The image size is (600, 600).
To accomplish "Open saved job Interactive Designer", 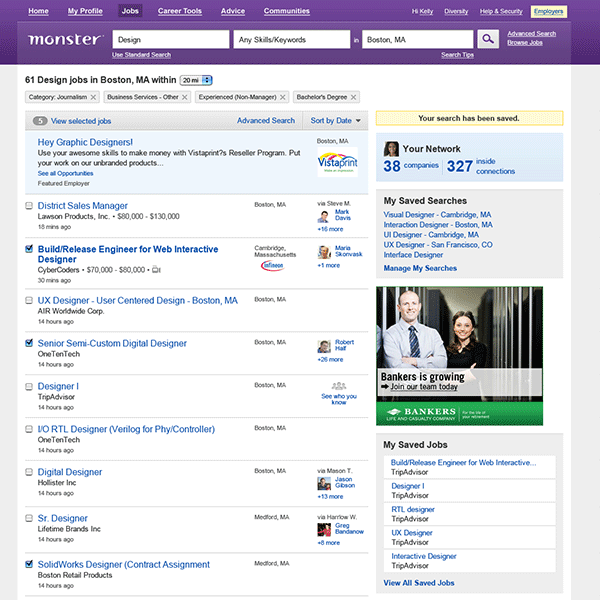I will pyautogui.click(x=424, y=556).
